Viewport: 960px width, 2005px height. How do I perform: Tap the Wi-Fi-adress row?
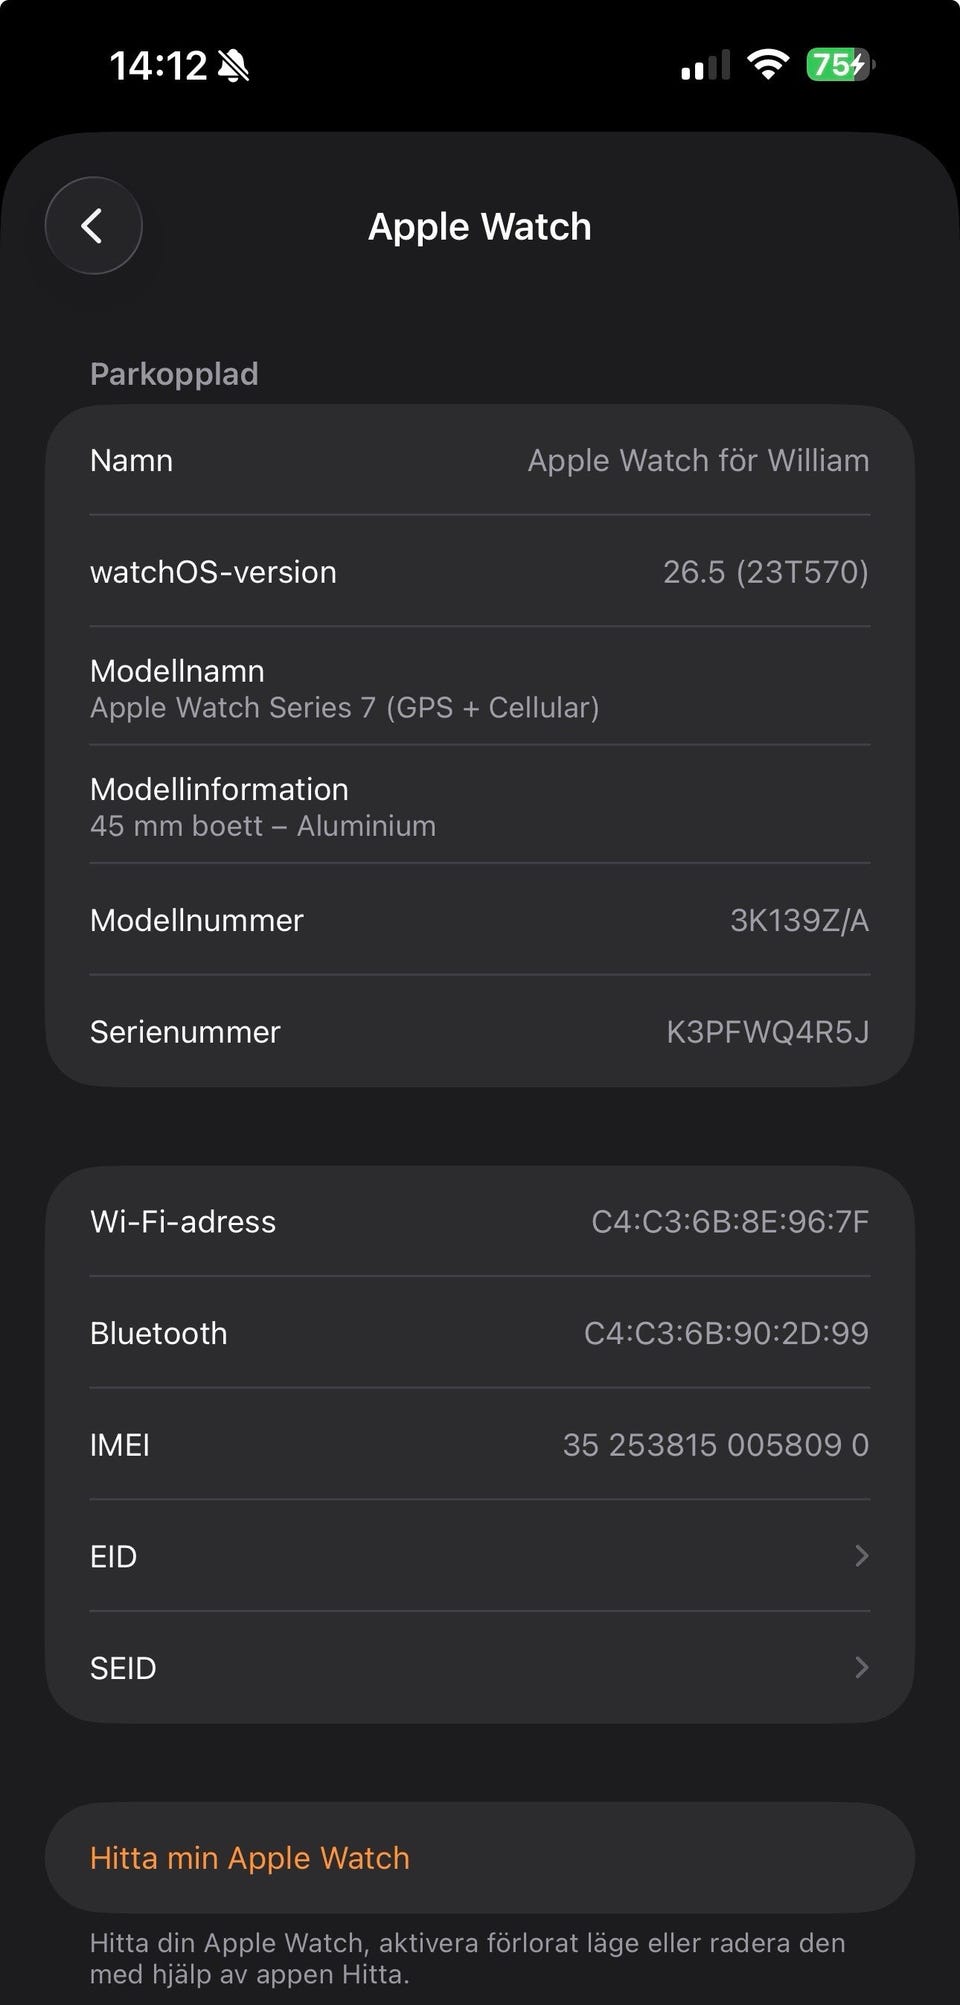480,1221
